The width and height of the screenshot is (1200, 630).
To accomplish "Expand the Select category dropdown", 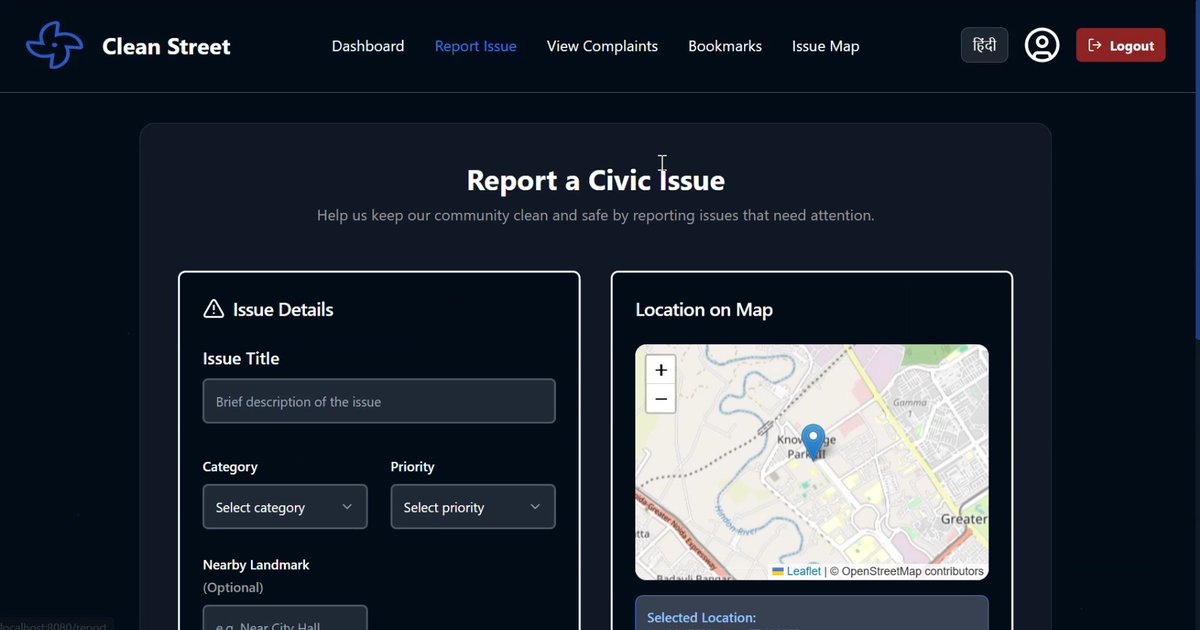I will (285, 507).
